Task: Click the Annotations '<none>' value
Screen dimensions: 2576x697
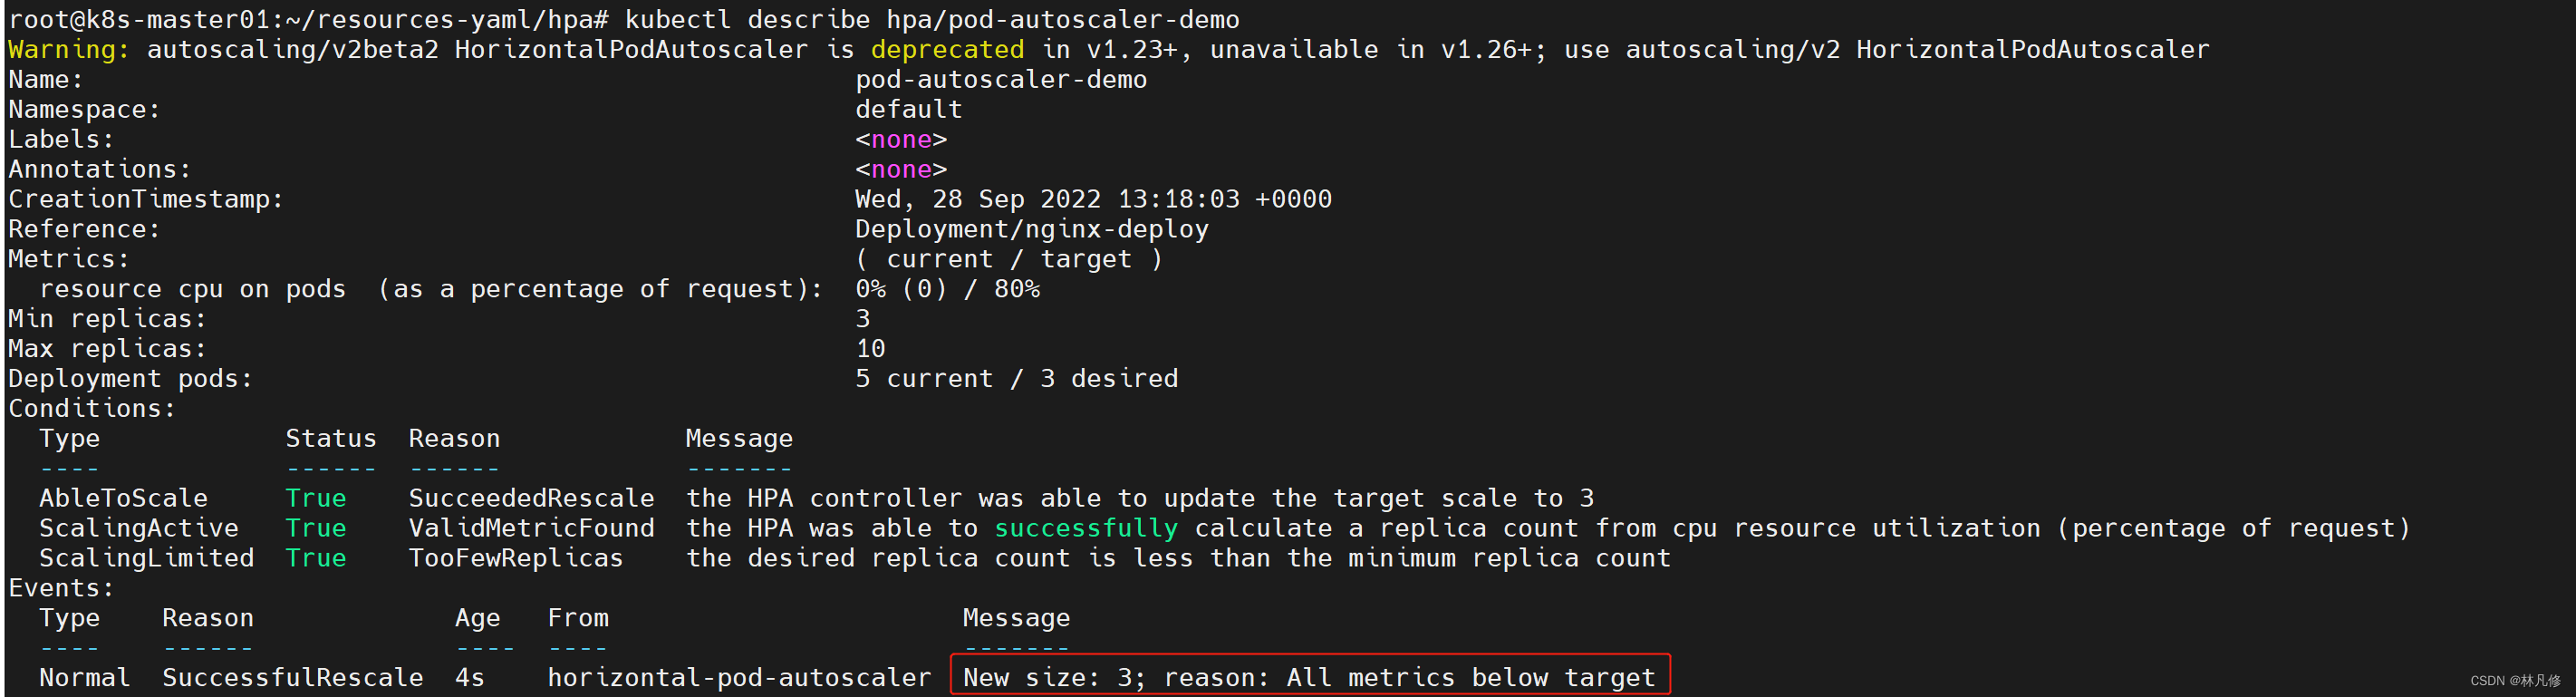Action: click(x=900, y=169)
